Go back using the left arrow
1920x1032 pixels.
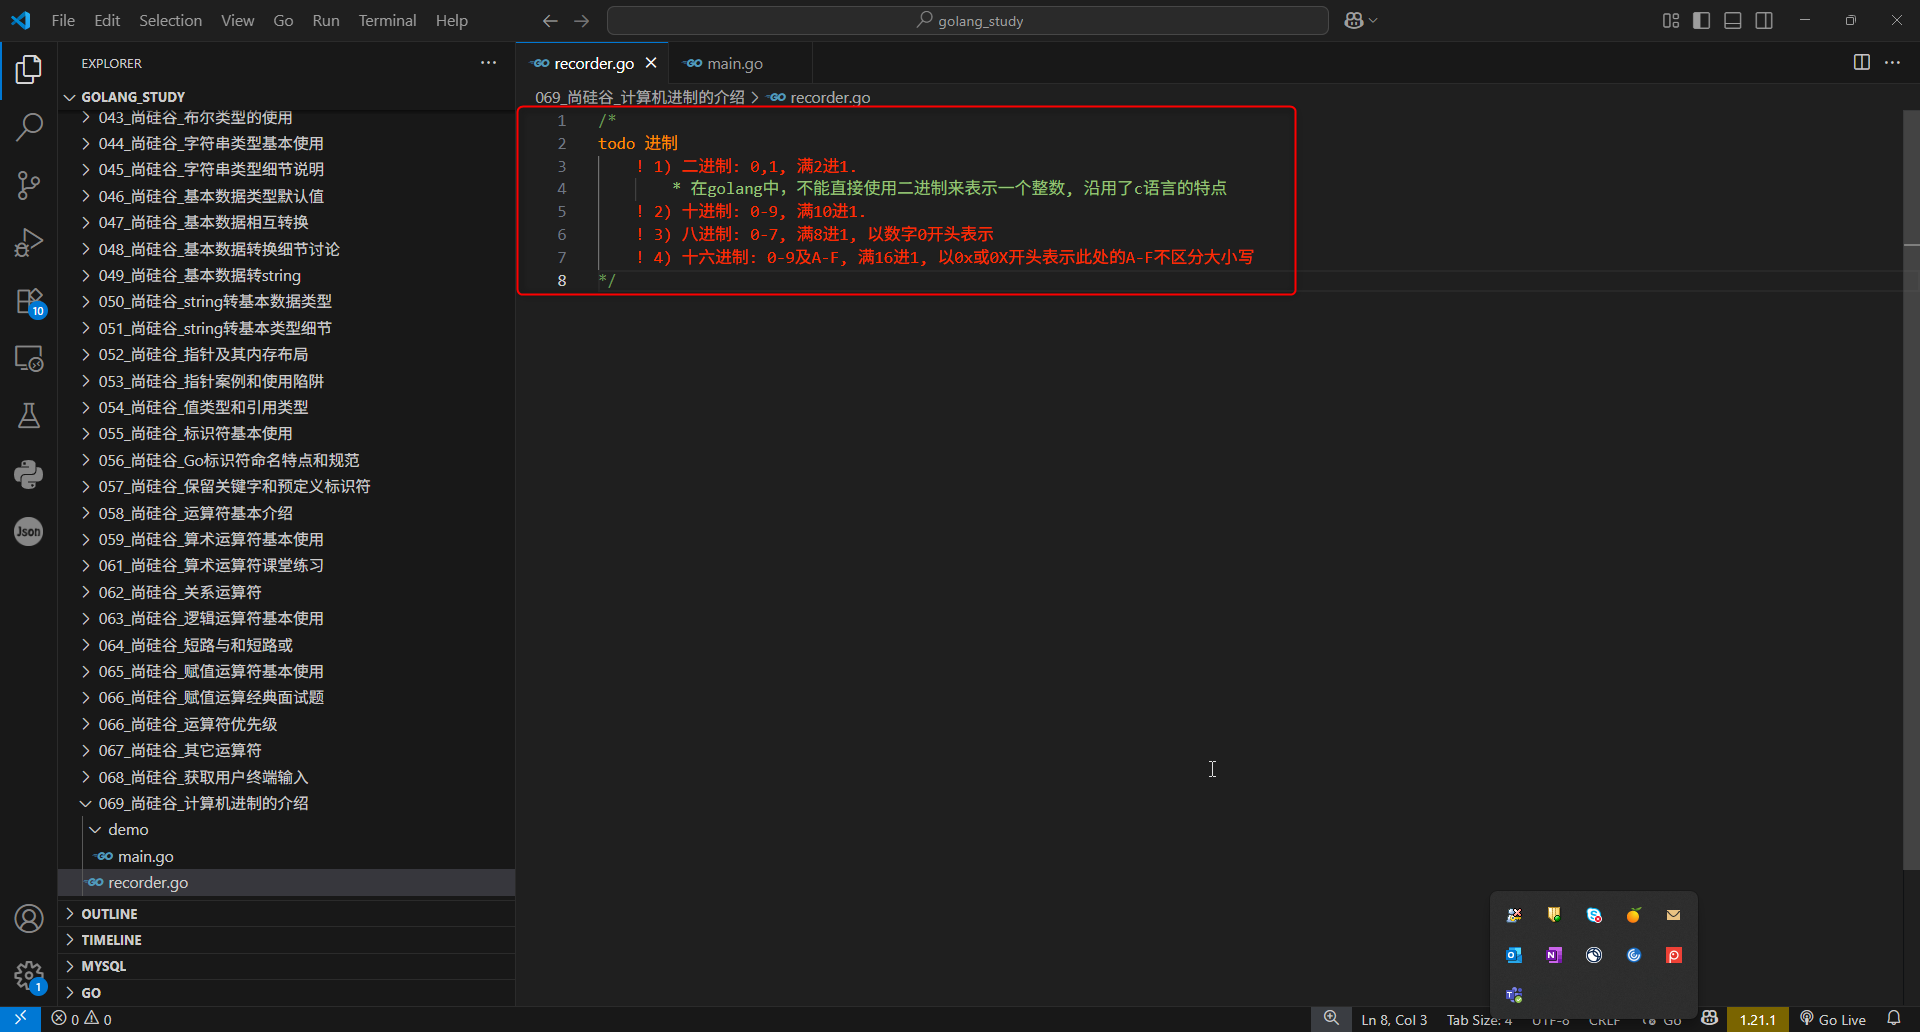[x=550, y=20]
